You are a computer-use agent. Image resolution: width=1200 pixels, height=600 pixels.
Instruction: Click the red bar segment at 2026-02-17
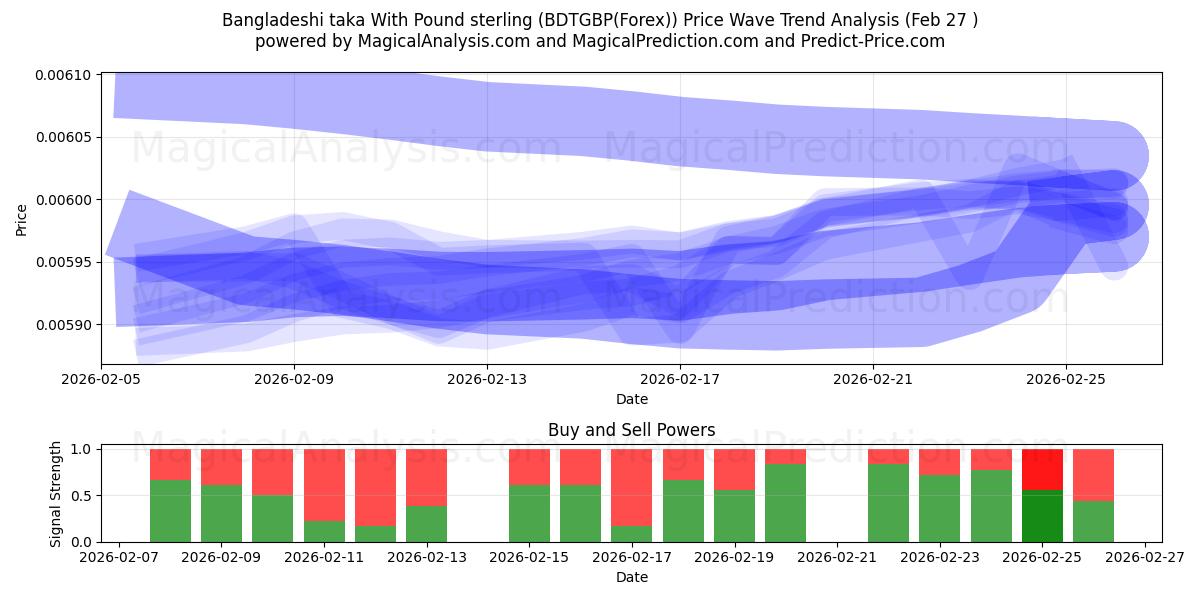point(632,487)
